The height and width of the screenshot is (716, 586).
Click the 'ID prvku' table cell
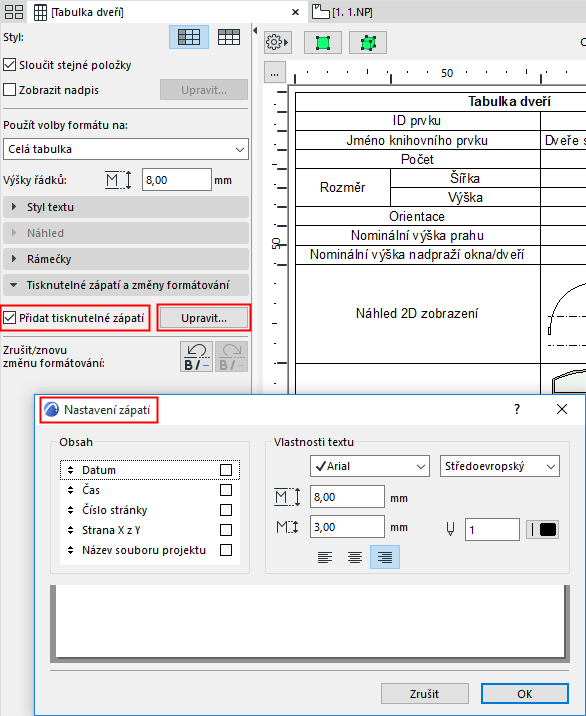point(417,121)
